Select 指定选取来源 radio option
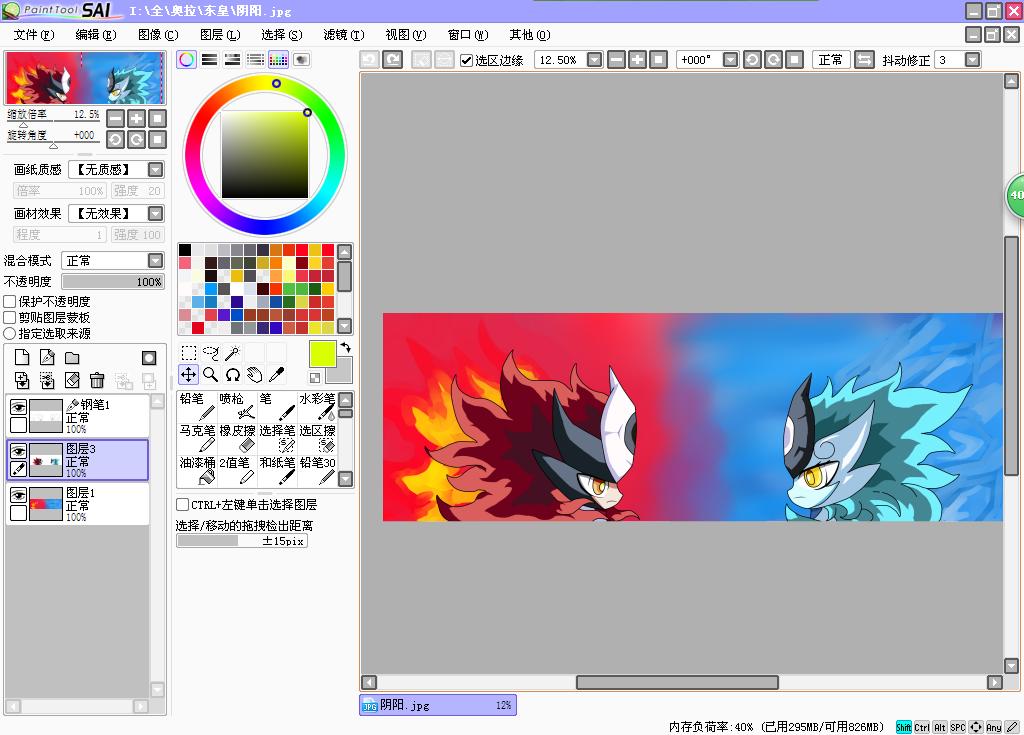This screenshot has width=1024, height=735. tap(10, 333)
